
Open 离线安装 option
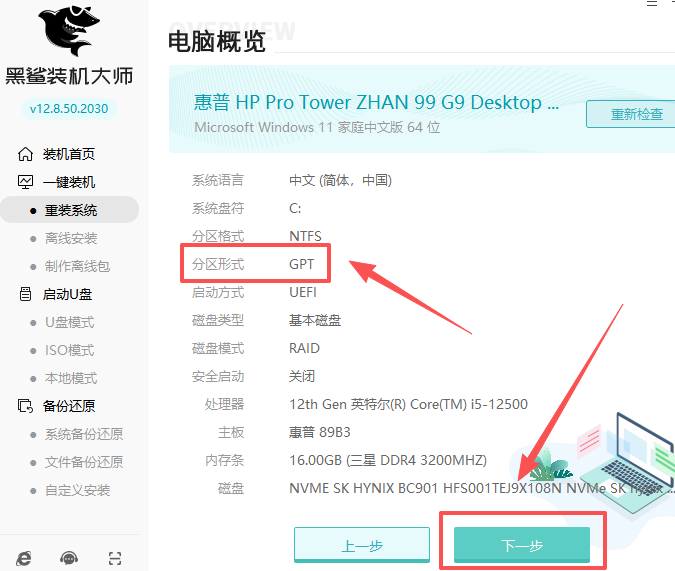[x=71, y=238]
